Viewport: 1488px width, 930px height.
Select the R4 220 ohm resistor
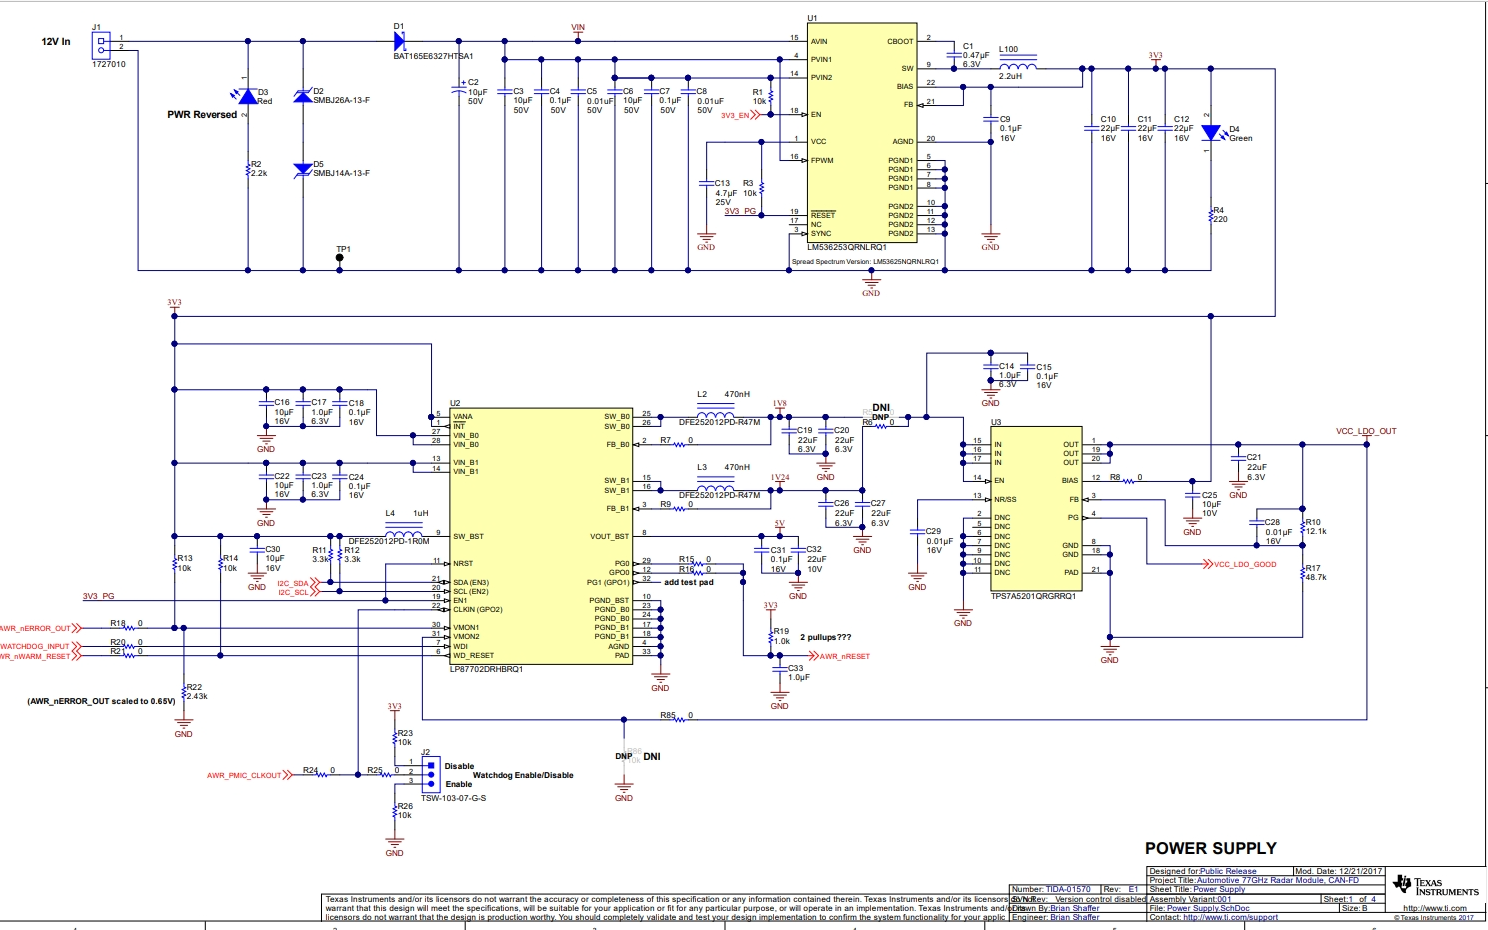(1211, 215)
